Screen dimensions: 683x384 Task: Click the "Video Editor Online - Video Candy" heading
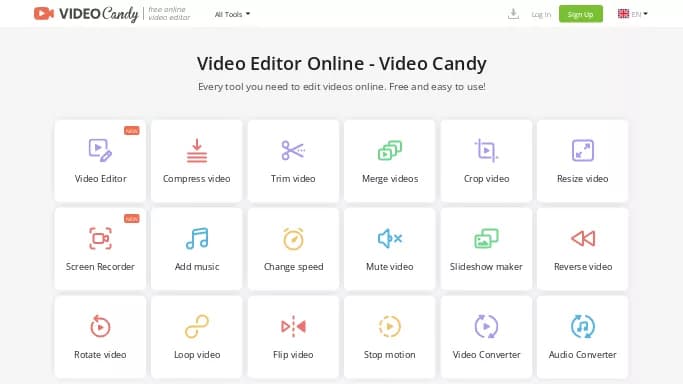tap(342, 64)
